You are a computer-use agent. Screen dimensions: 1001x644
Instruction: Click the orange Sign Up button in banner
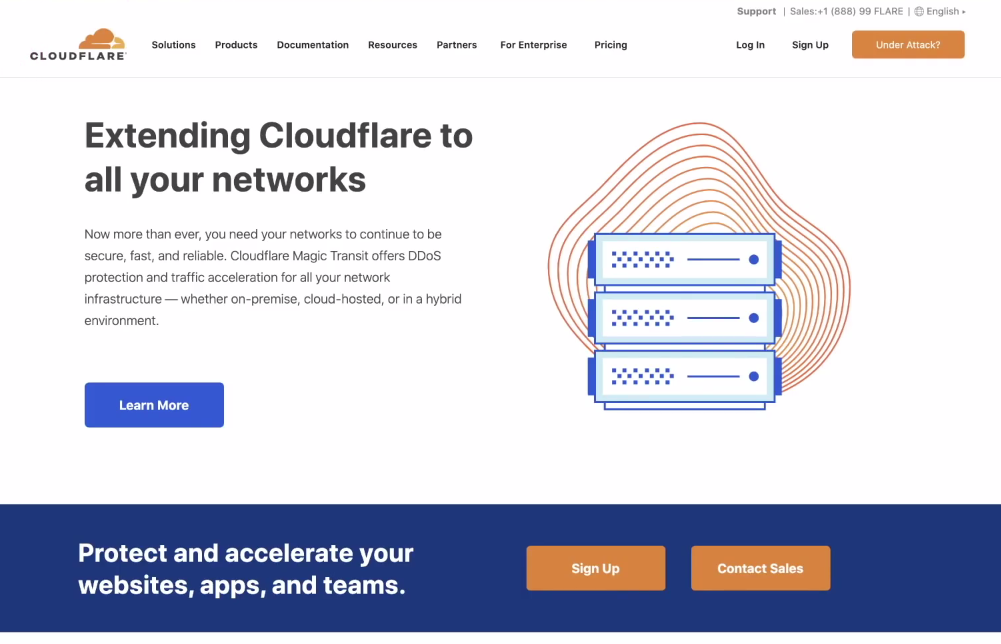[596, 568]
